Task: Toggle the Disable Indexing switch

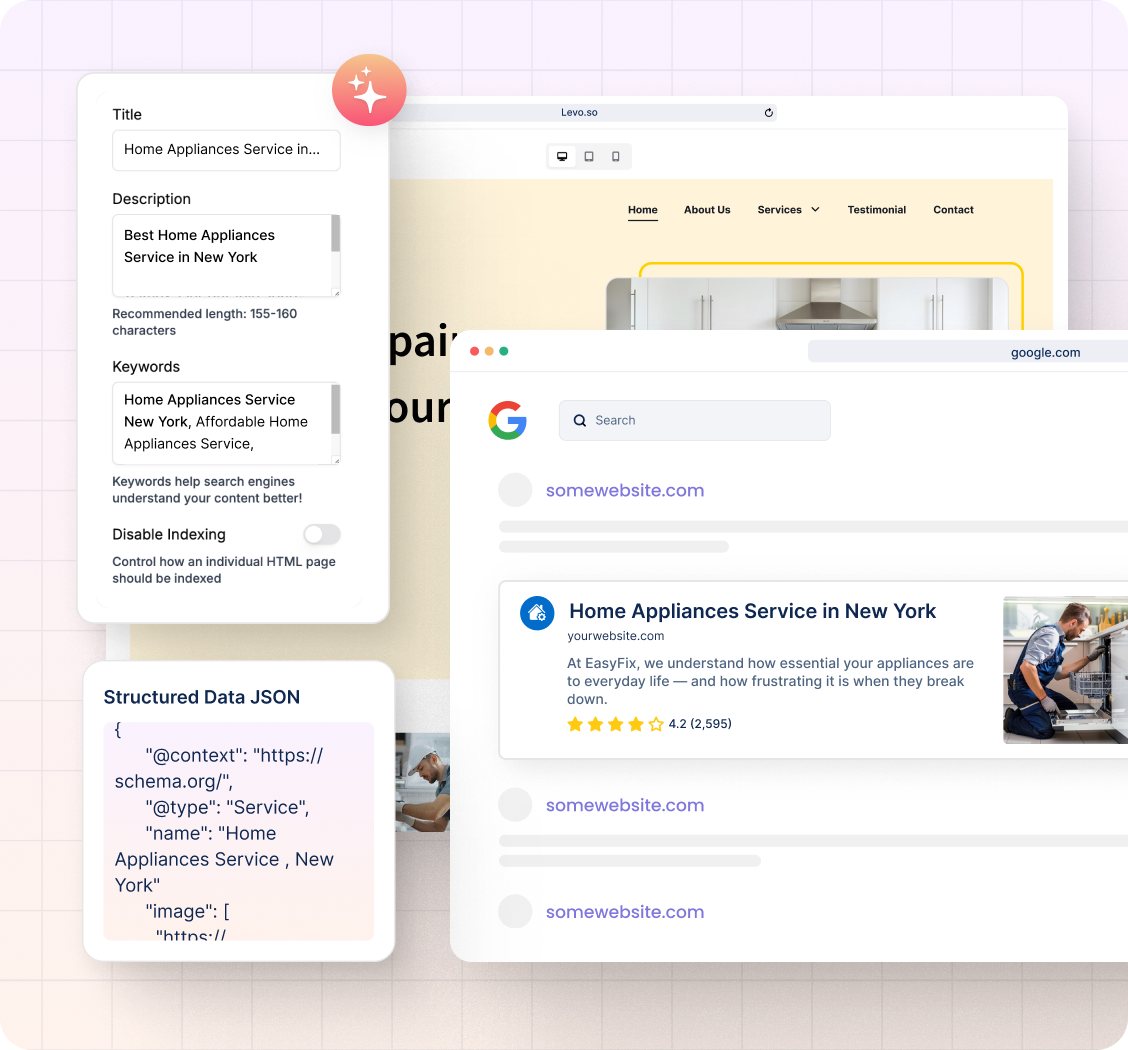Action: coord(322,534)
